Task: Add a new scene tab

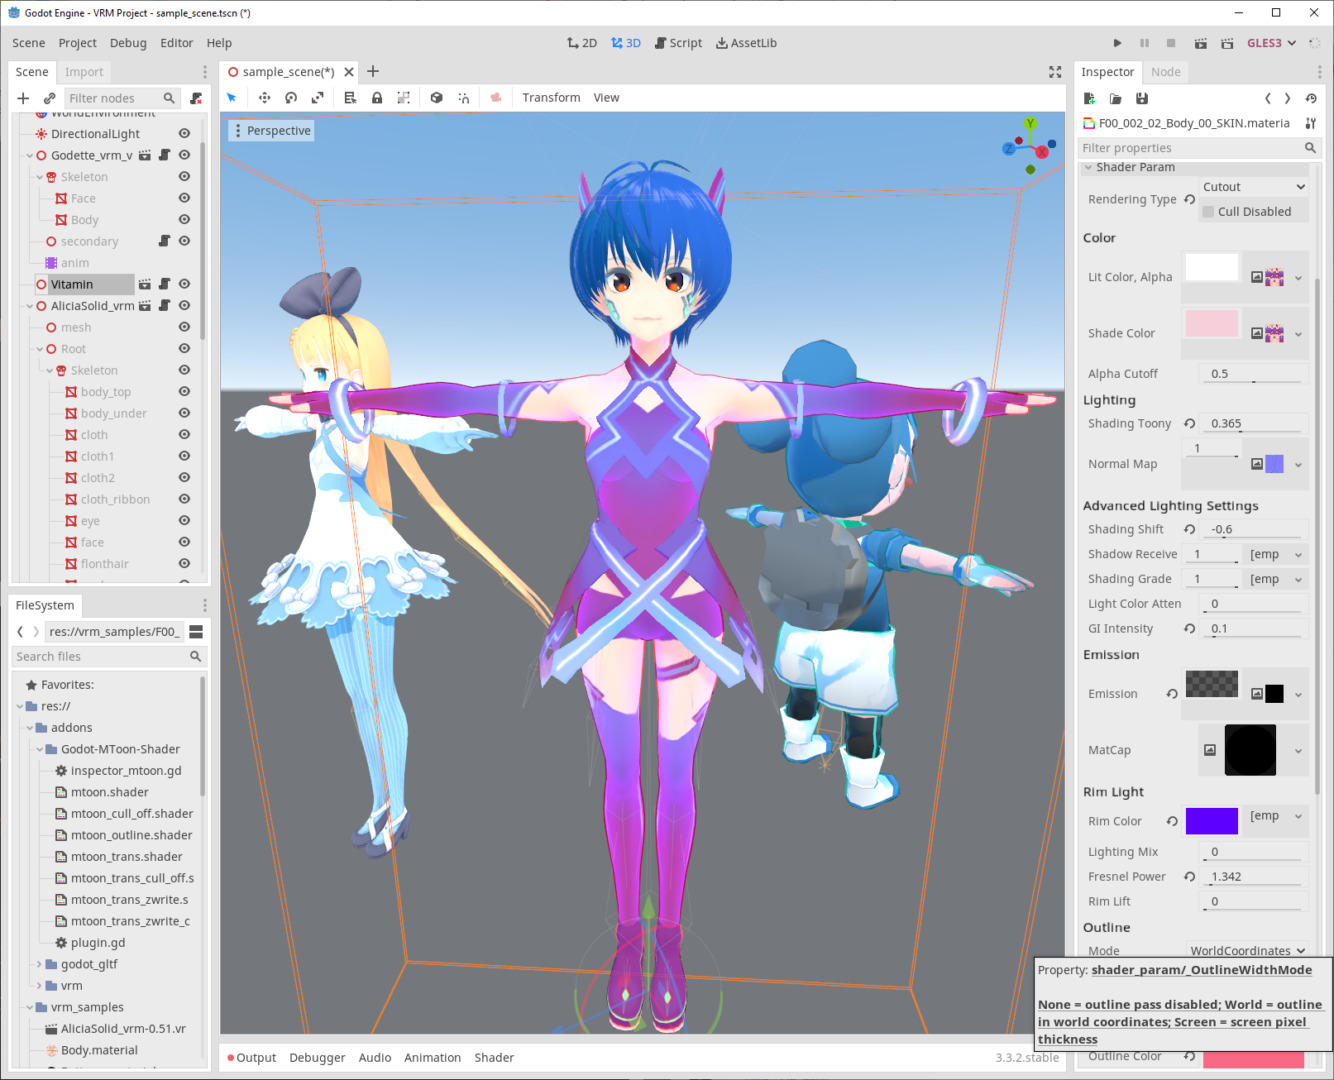Action: click(x=373, y=71)
